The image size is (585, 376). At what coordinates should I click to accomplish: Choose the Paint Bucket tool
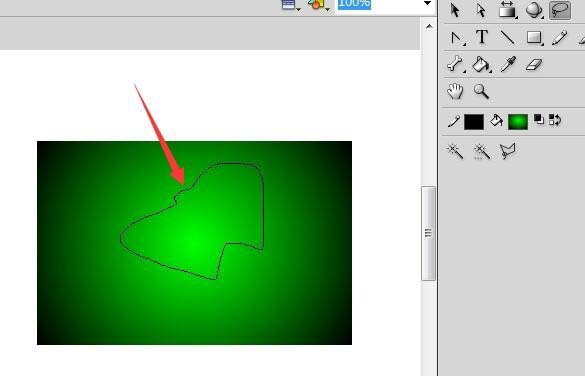click(481, 65)
